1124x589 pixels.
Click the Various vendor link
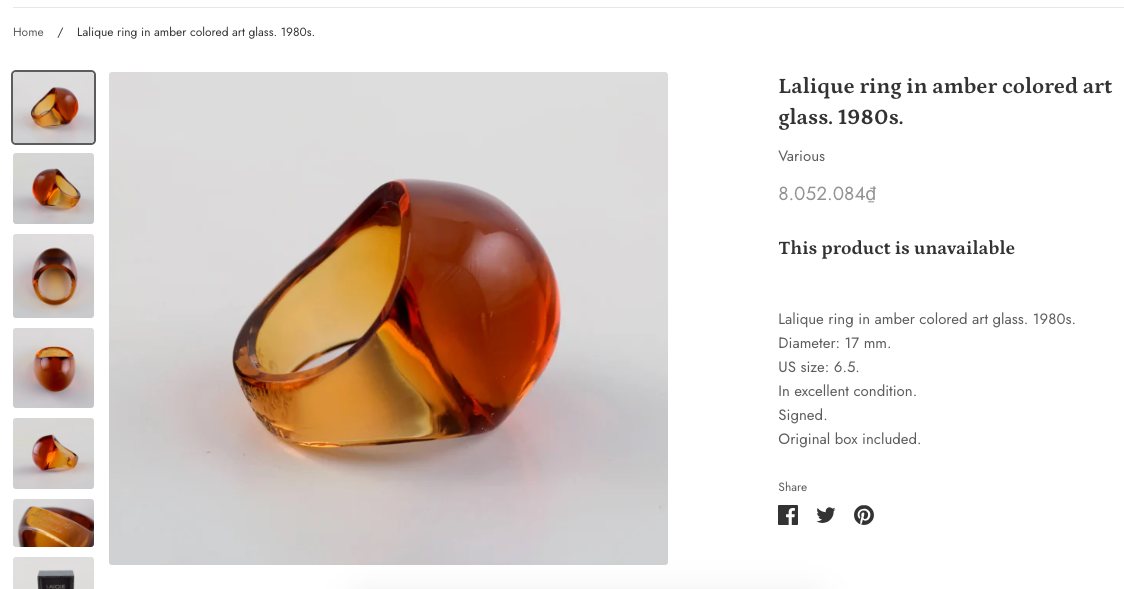point(801,156)
